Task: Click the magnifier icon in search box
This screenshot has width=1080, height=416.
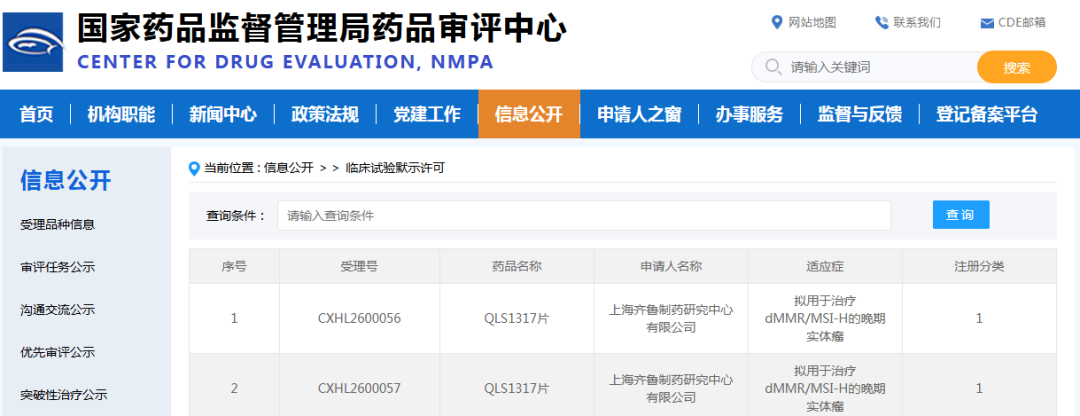Action: [x=772, y=67]
